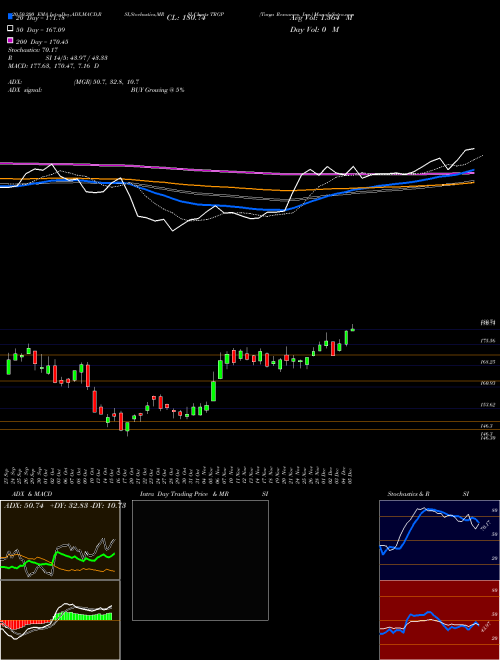This screenshot has width=500, height=660.
Task: Select the '50 Day = 167.09' legend text
Action: click(41, 30)
